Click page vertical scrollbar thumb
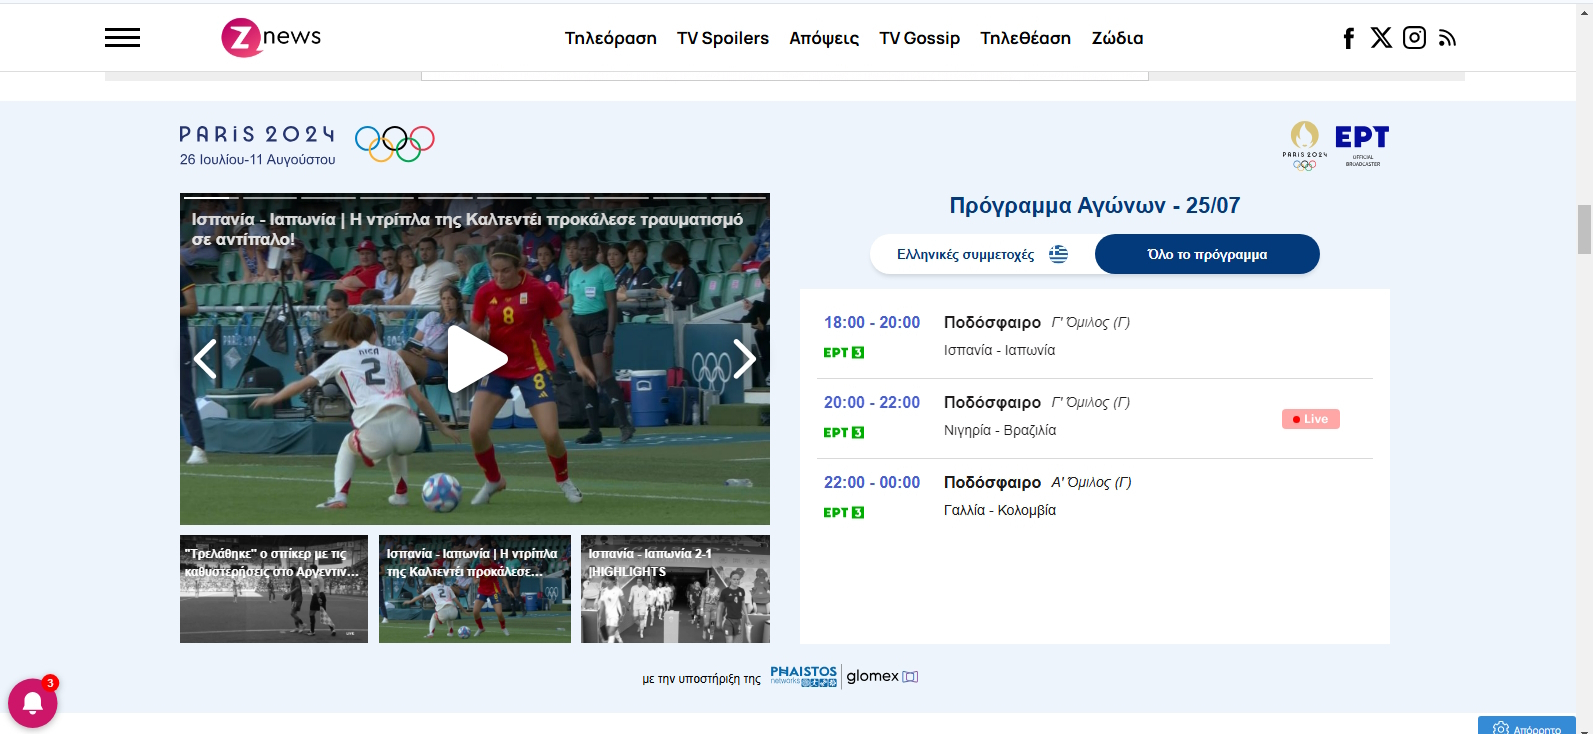Screen dimensions: 1593x734 click(x=1584, y=230)
